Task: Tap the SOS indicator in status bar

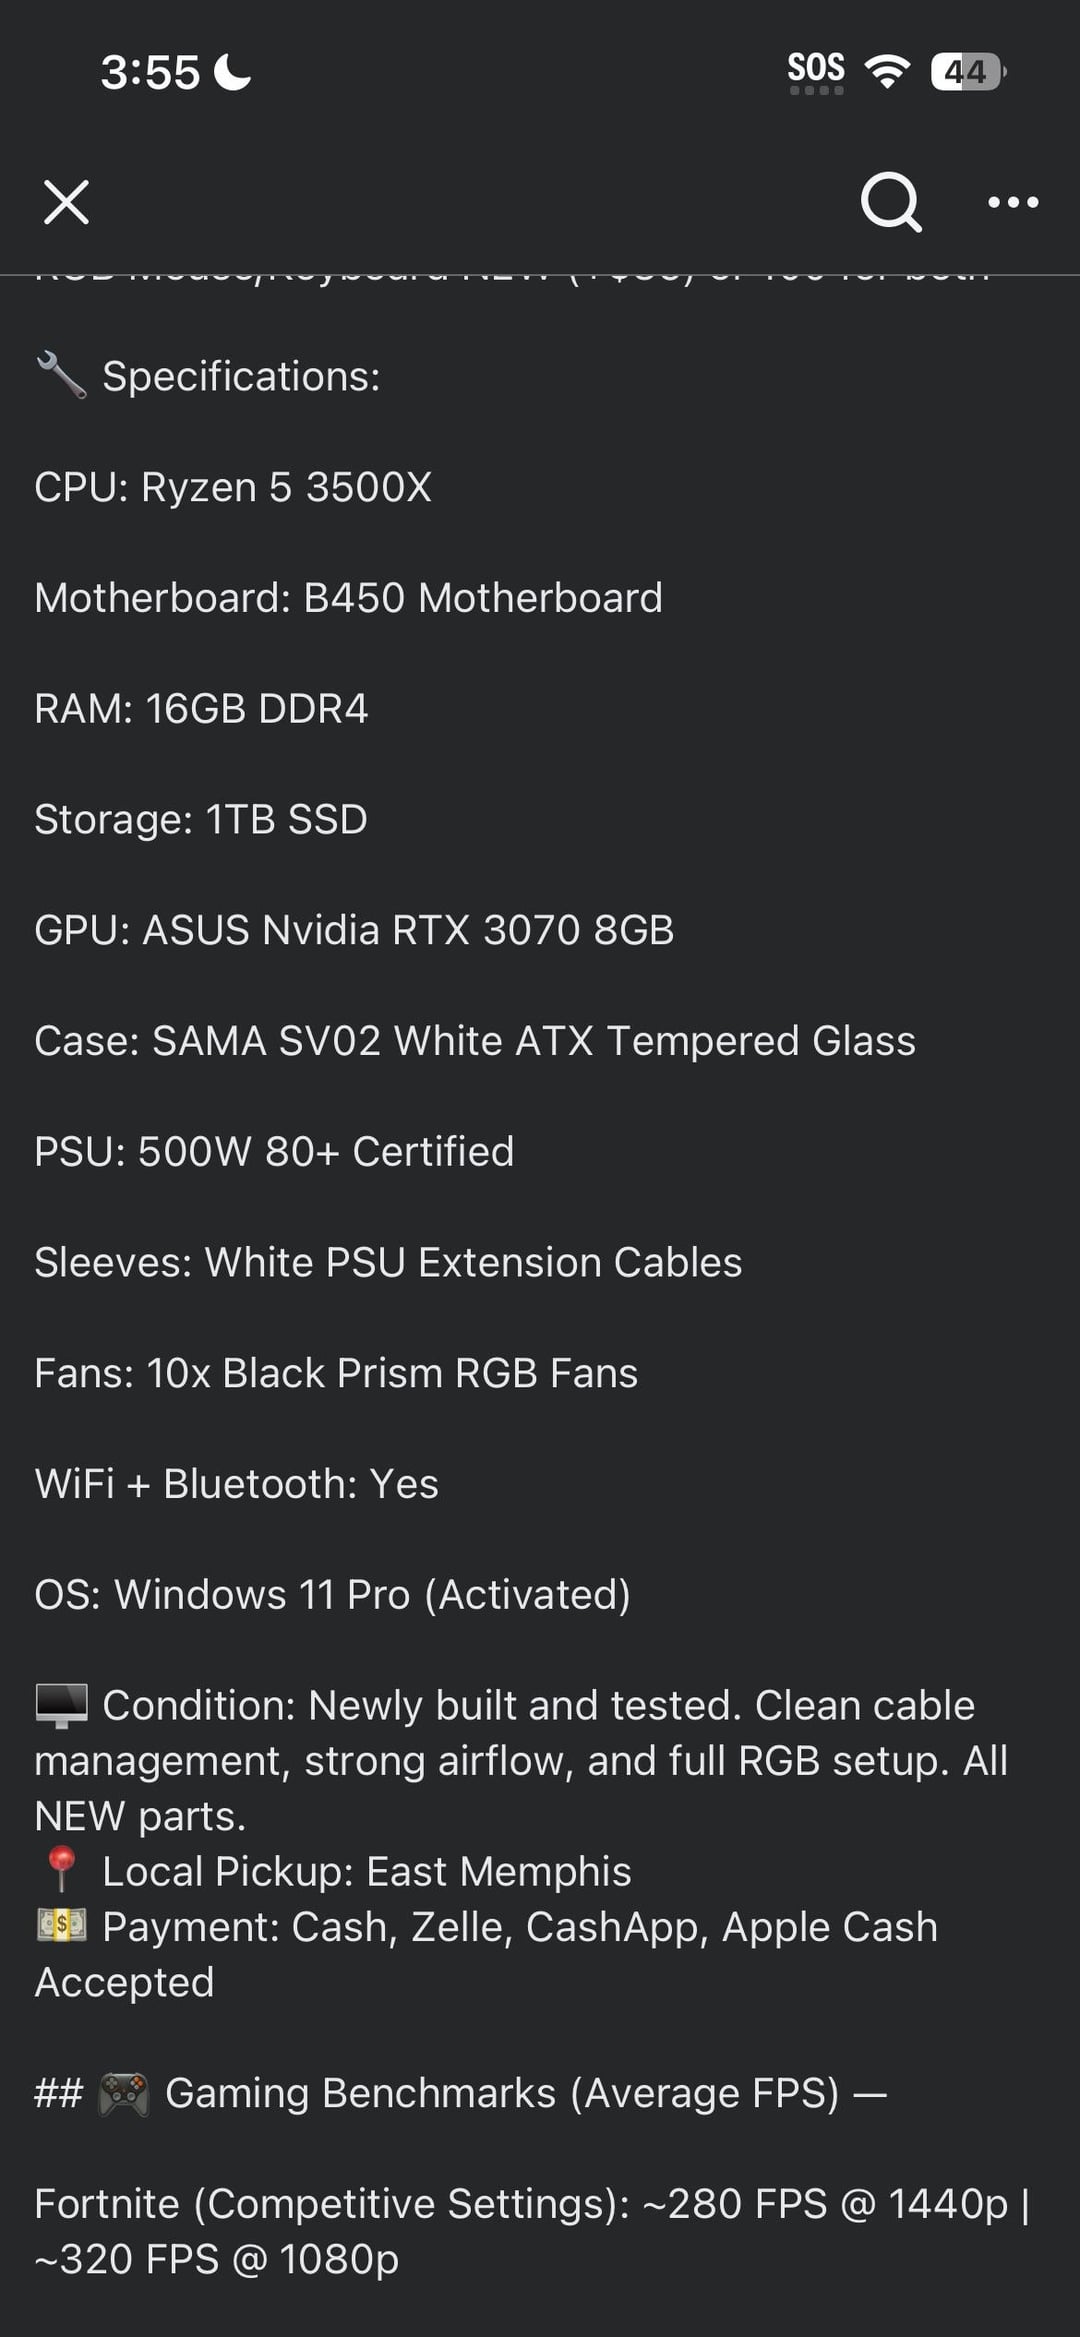Action: (815, 72)
